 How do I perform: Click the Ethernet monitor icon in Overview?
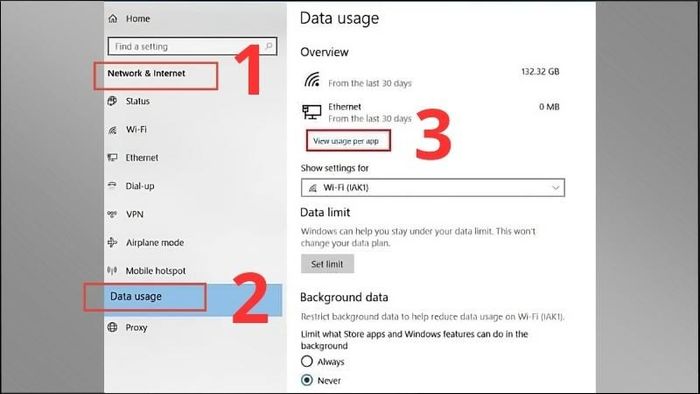312,112
